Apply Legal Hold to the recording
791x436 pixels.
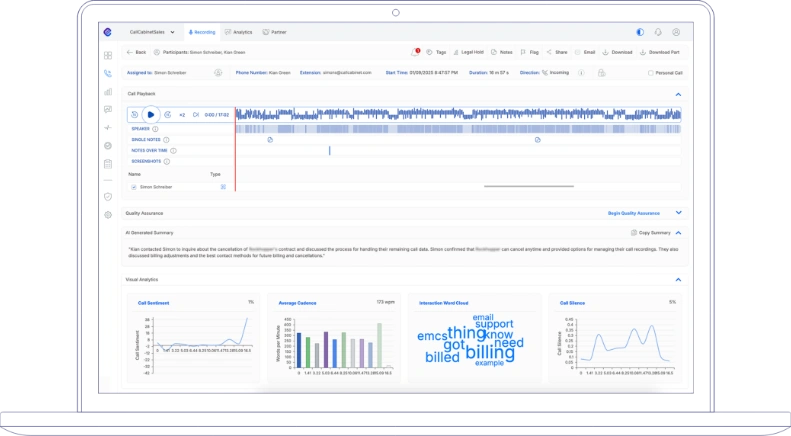pos(469,52)
